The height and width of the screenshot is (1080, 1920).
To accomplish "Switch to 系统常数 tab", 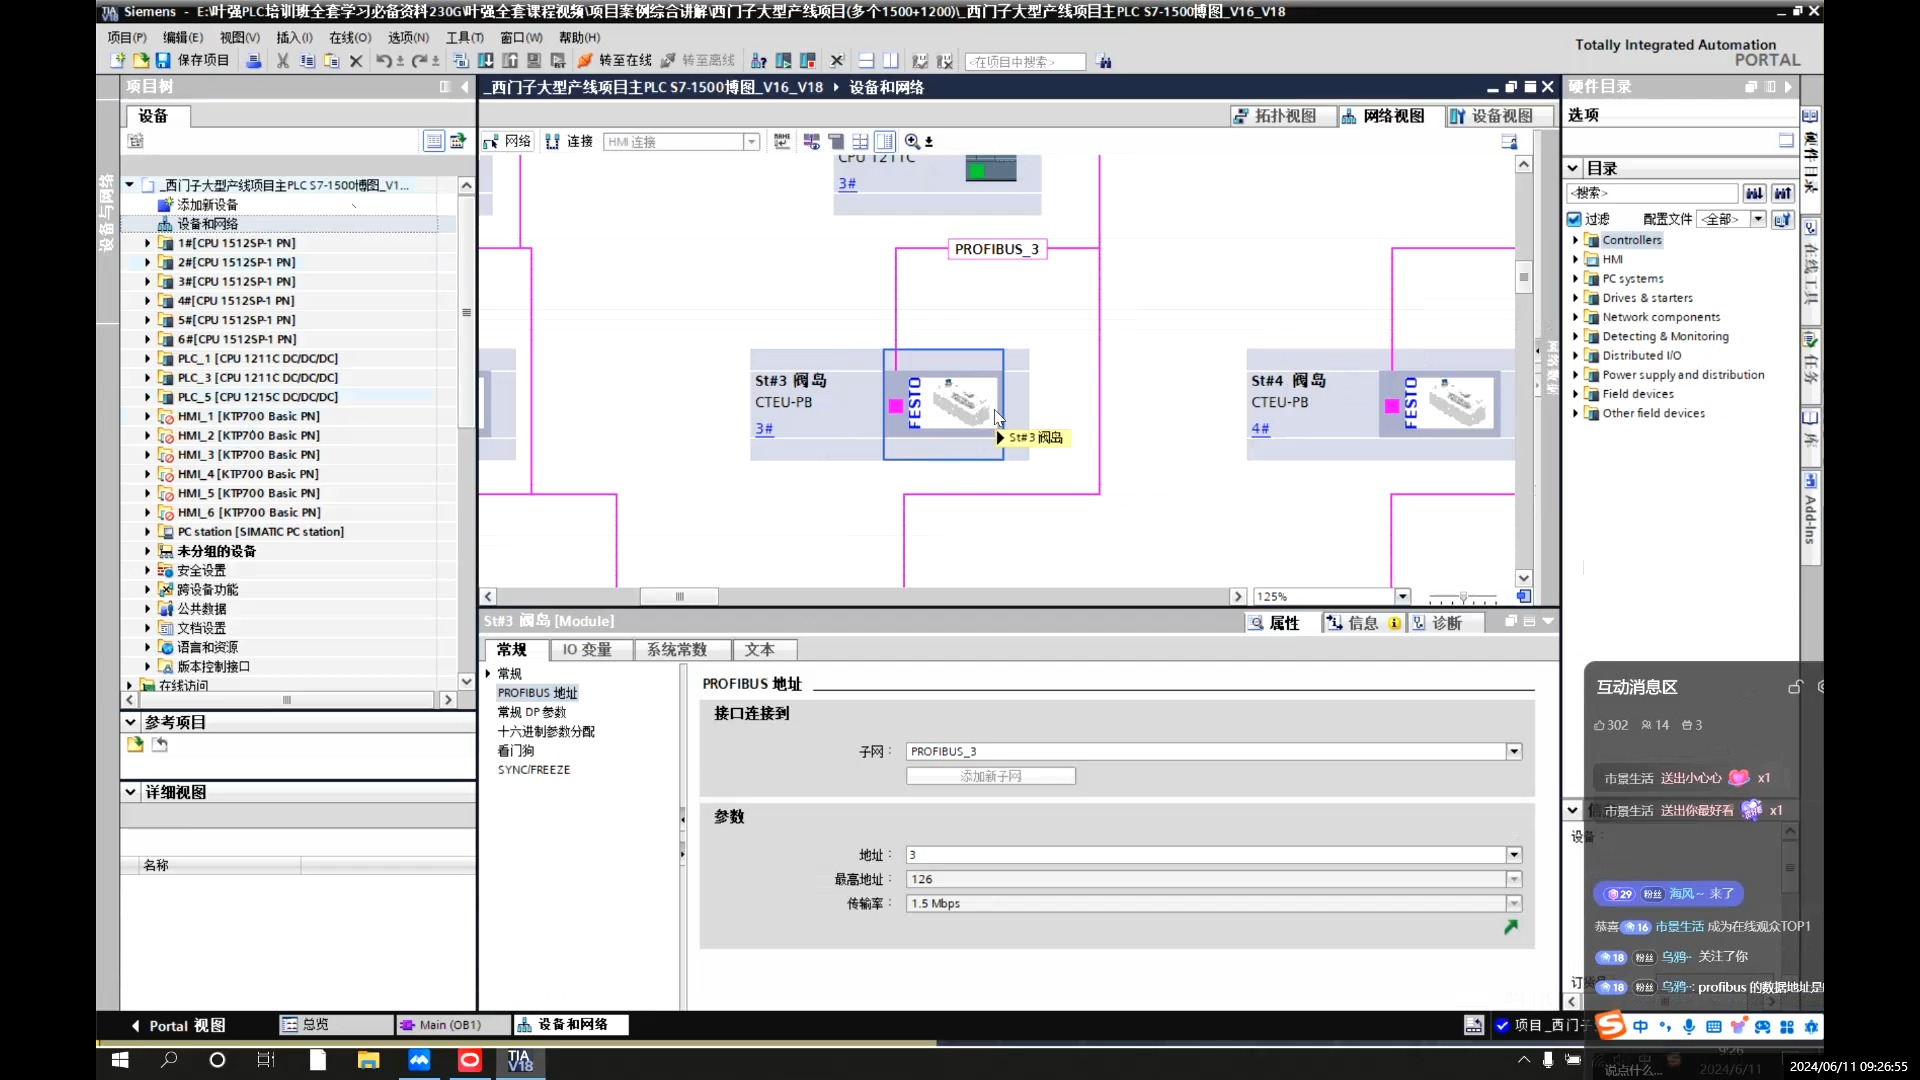I will click(676, 647).
